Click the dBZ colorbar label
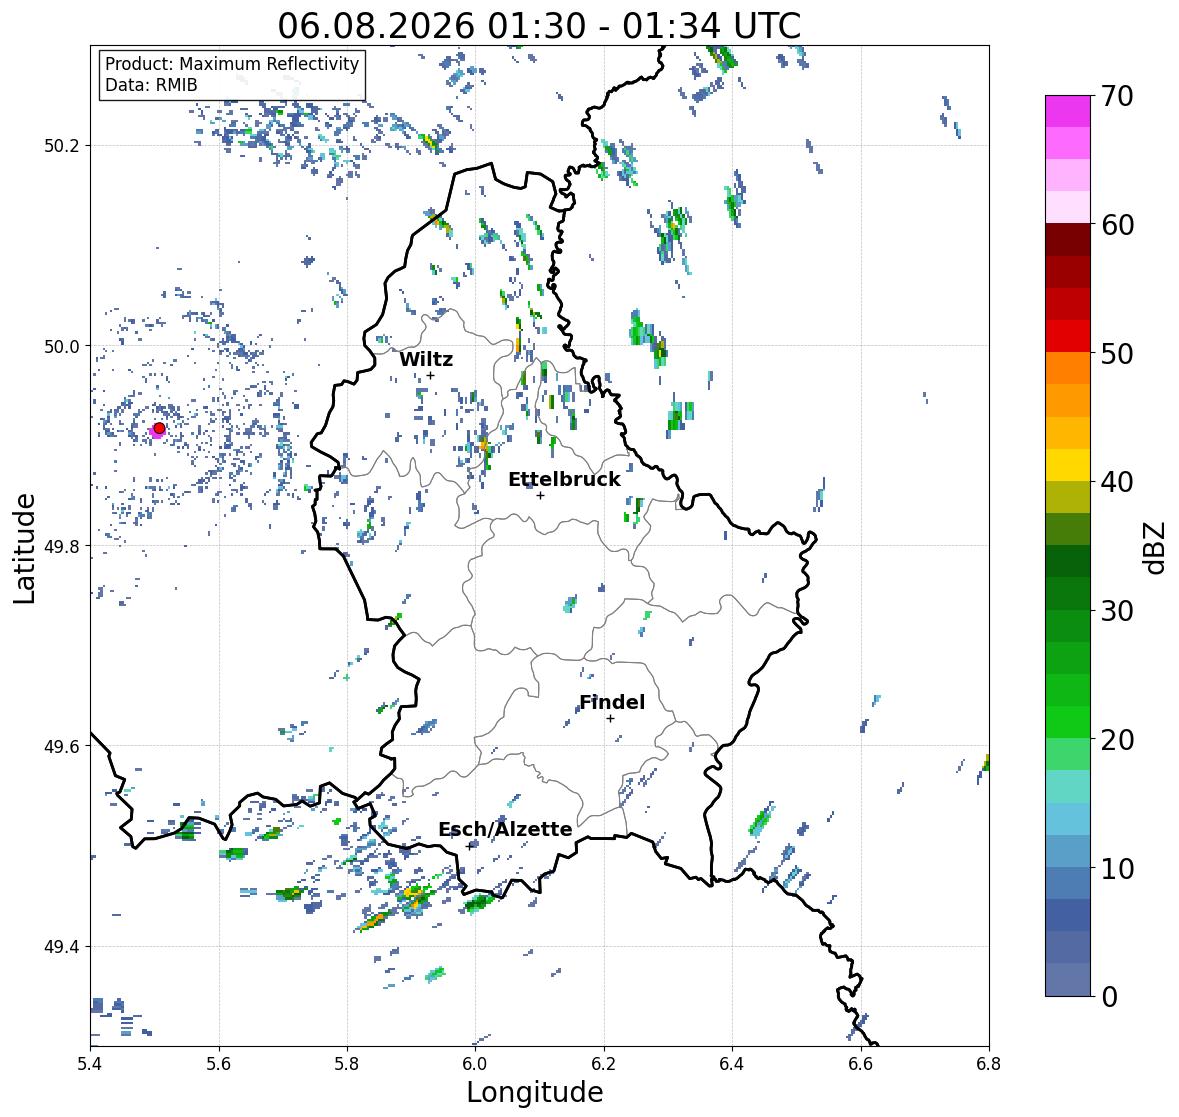Screen dimensions: 1179x1117 coord(1155,548)
